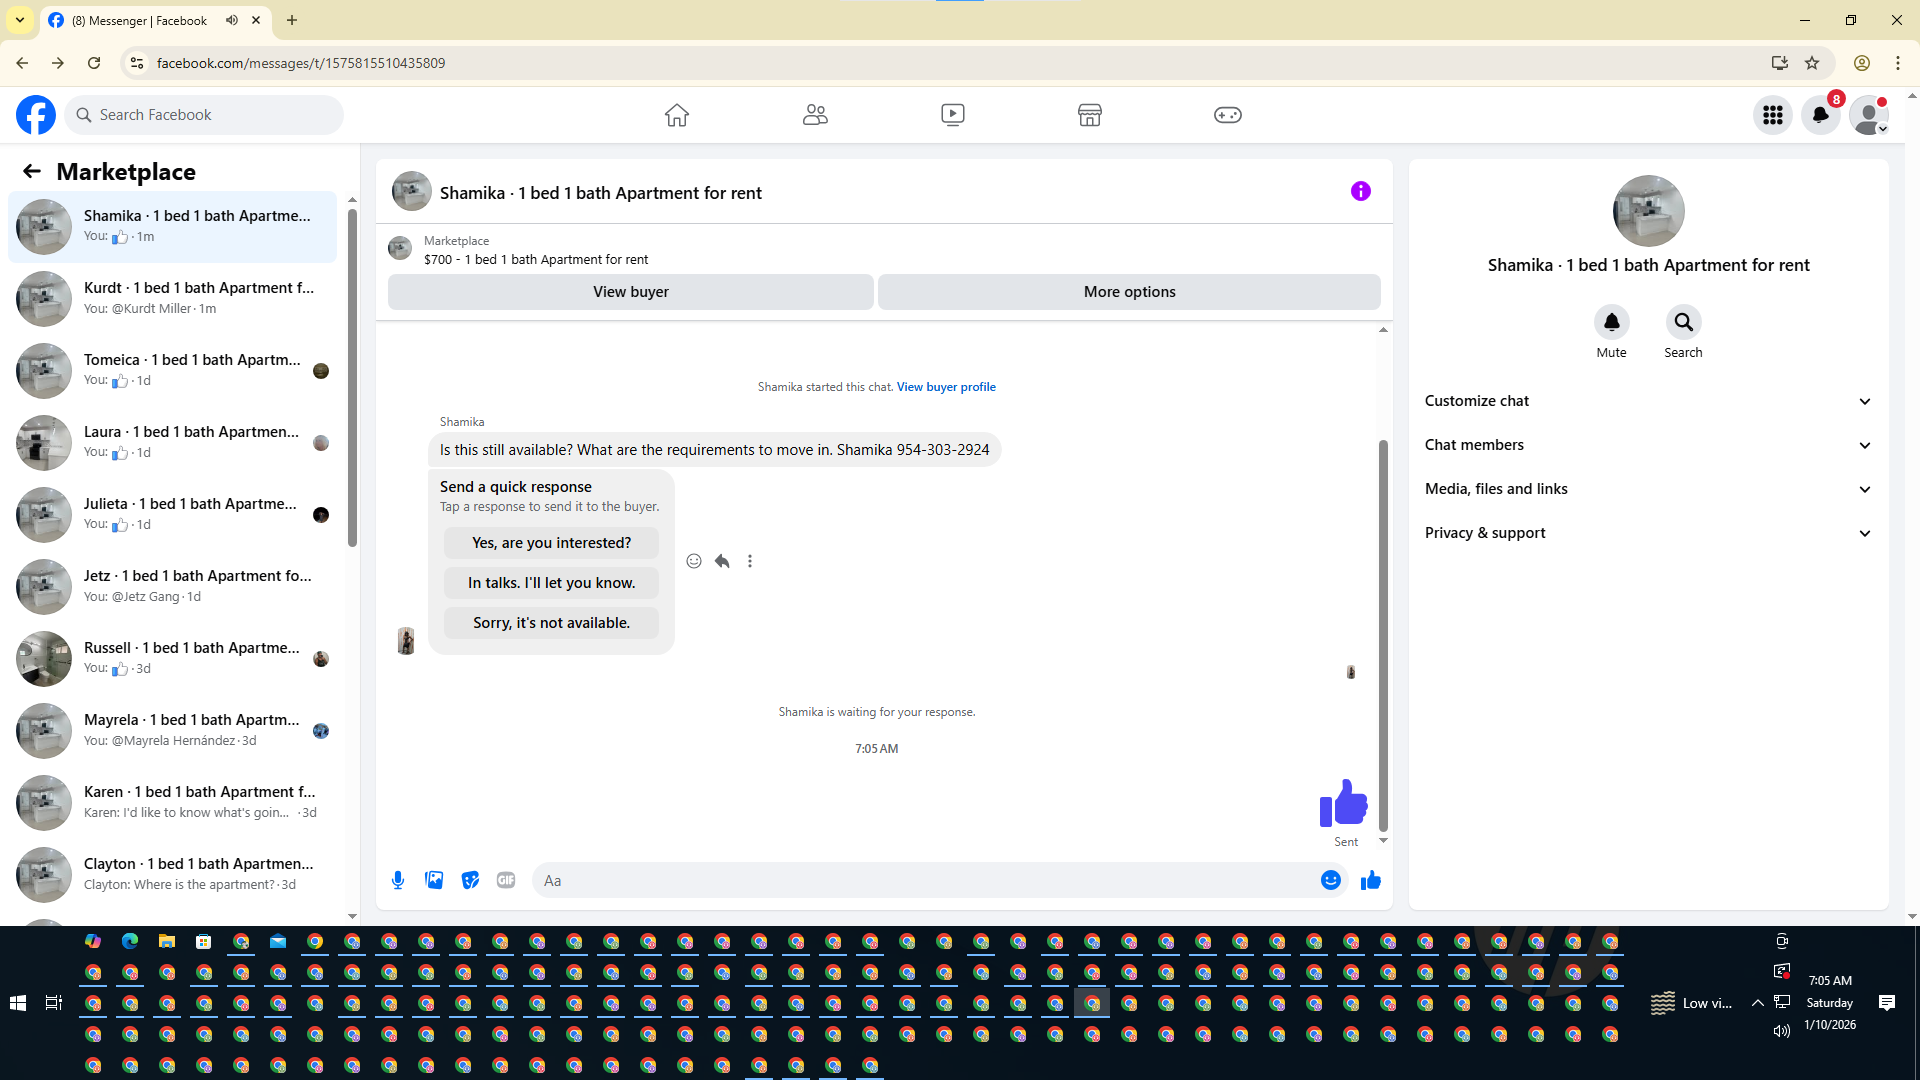Open emoji picker in message box
The width and height of the screenshot is (1920, 1080).
[x=1330, y=880]
